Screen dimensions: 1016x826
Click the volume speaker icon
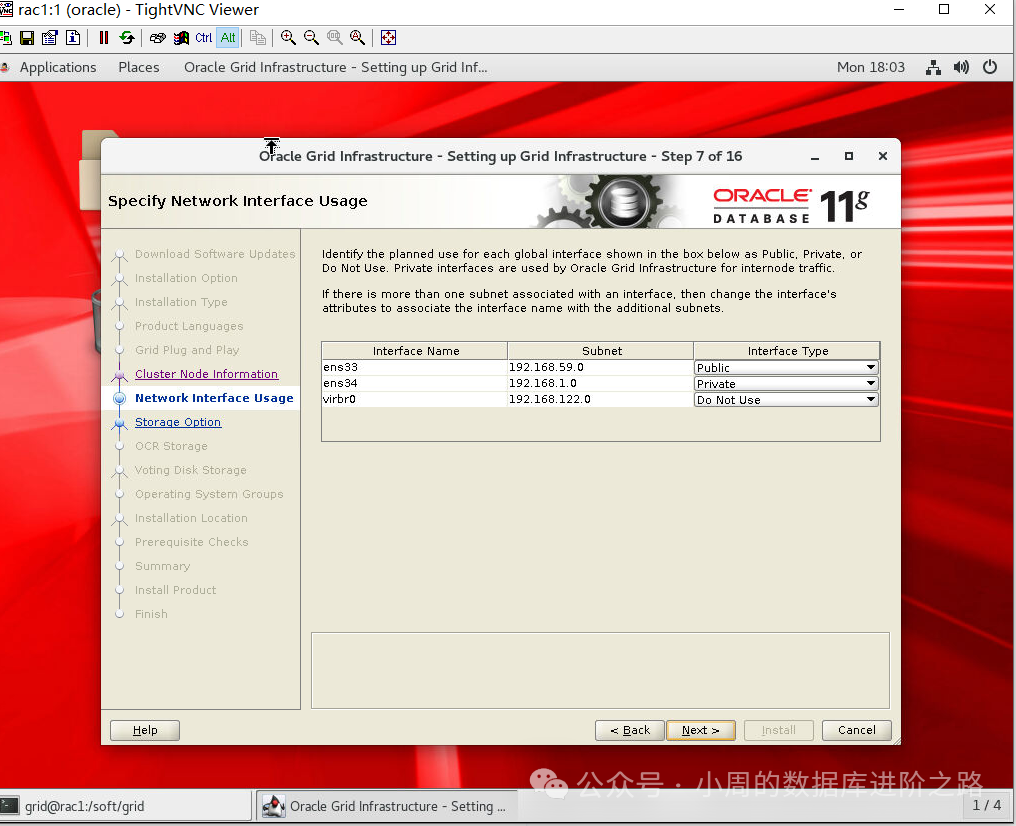[x=961, y=67]
